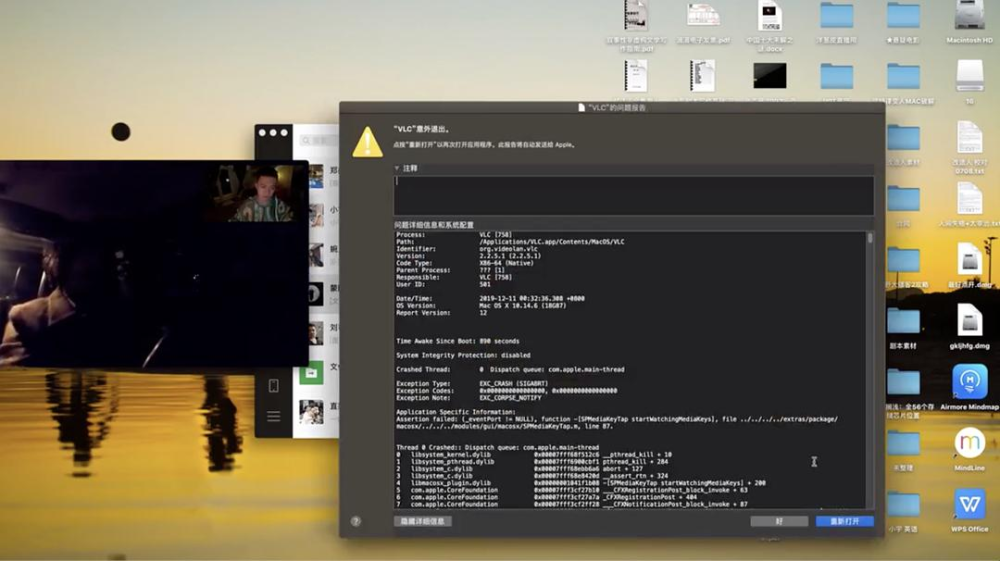Open the 0708.txt text file icon
Image resolution: width=1000 pixels, height=561 pixels.
[969, 138]
